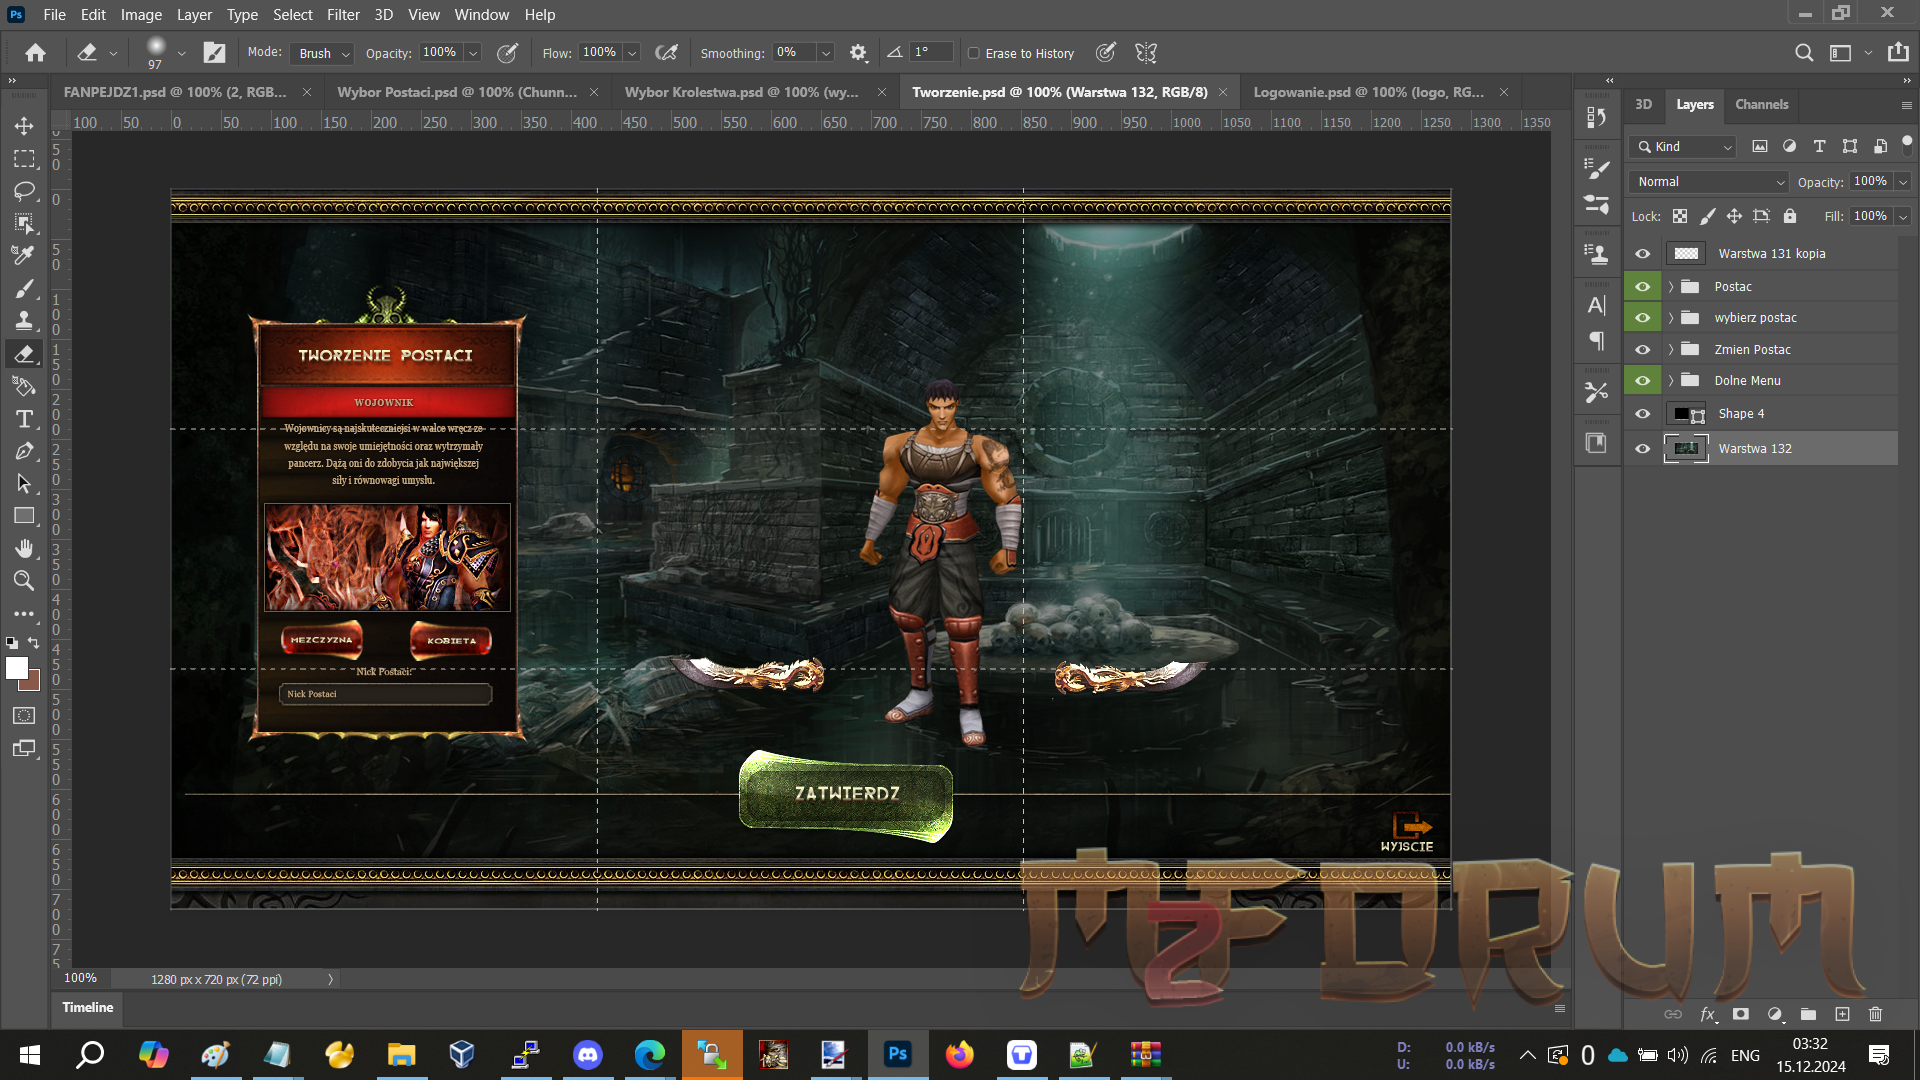Enable Erase to History checkbox
This screenshot has width=1920, height=1080.
click(x=973, y=53)
